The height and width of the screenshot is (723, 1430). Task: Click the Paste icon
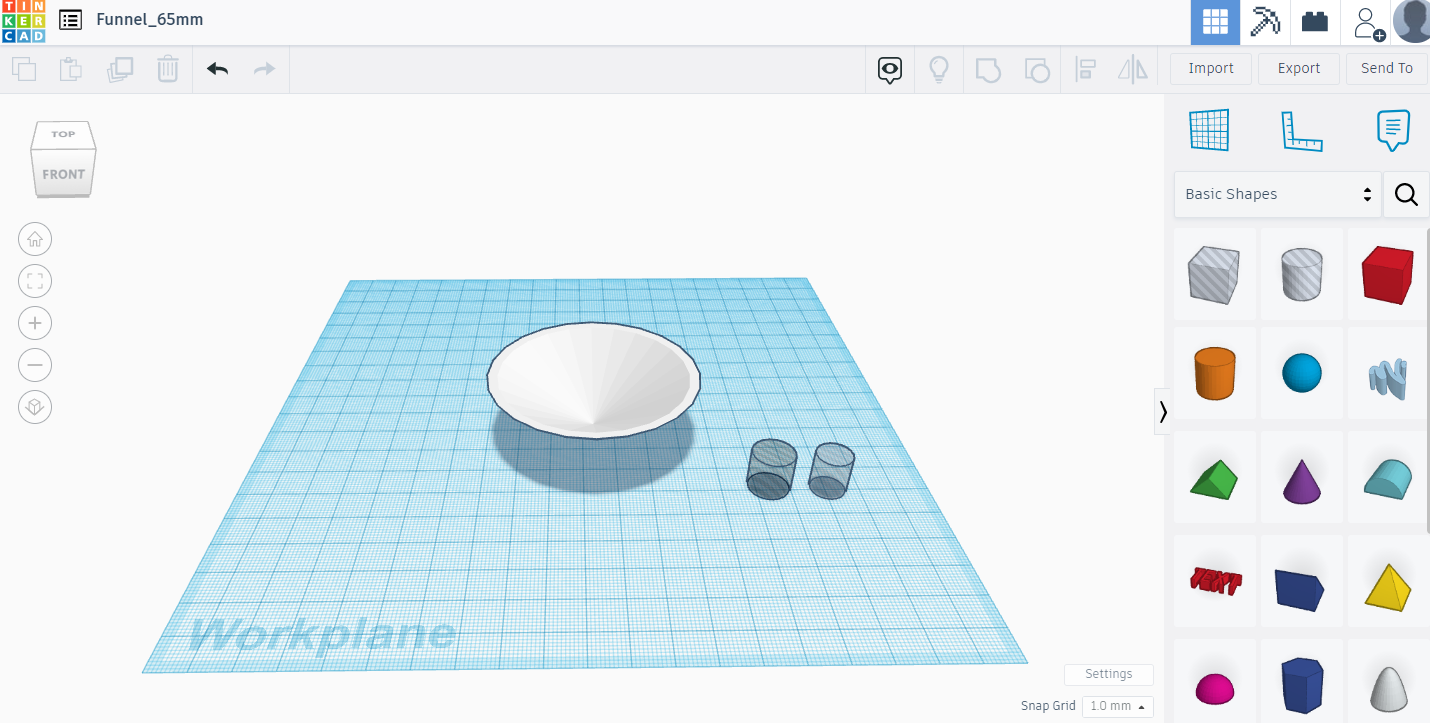tap(71, 69)
